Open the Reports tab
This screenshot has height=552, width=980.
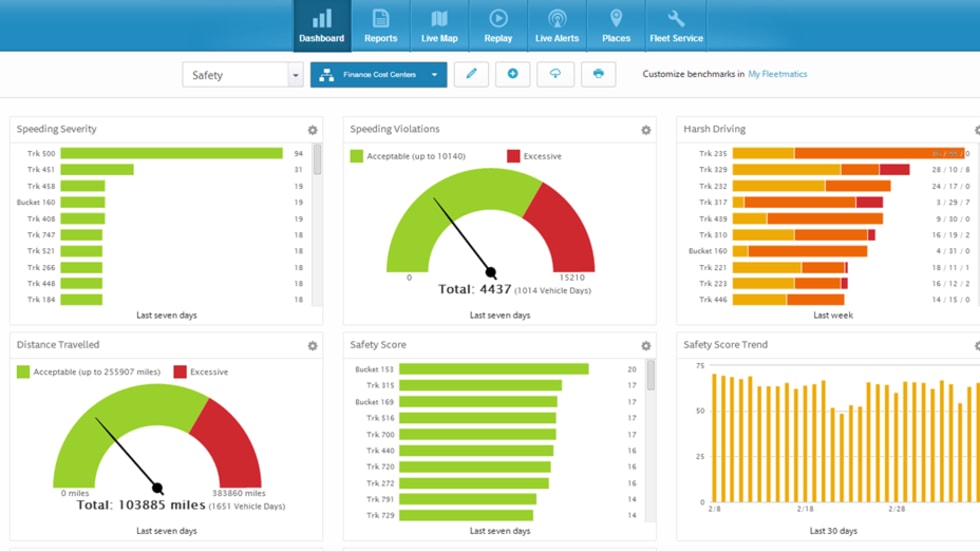[380, 26]
